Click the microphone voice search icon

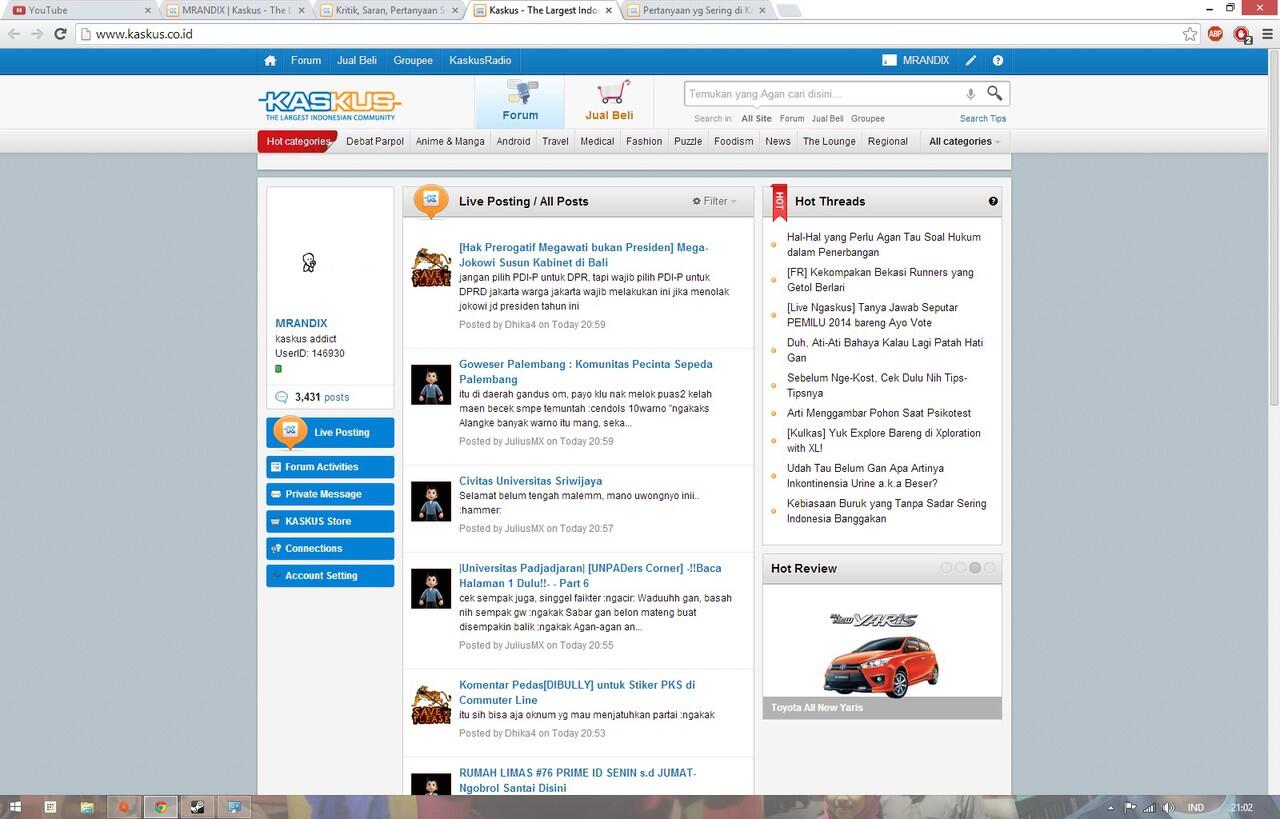tap(970, 94)
